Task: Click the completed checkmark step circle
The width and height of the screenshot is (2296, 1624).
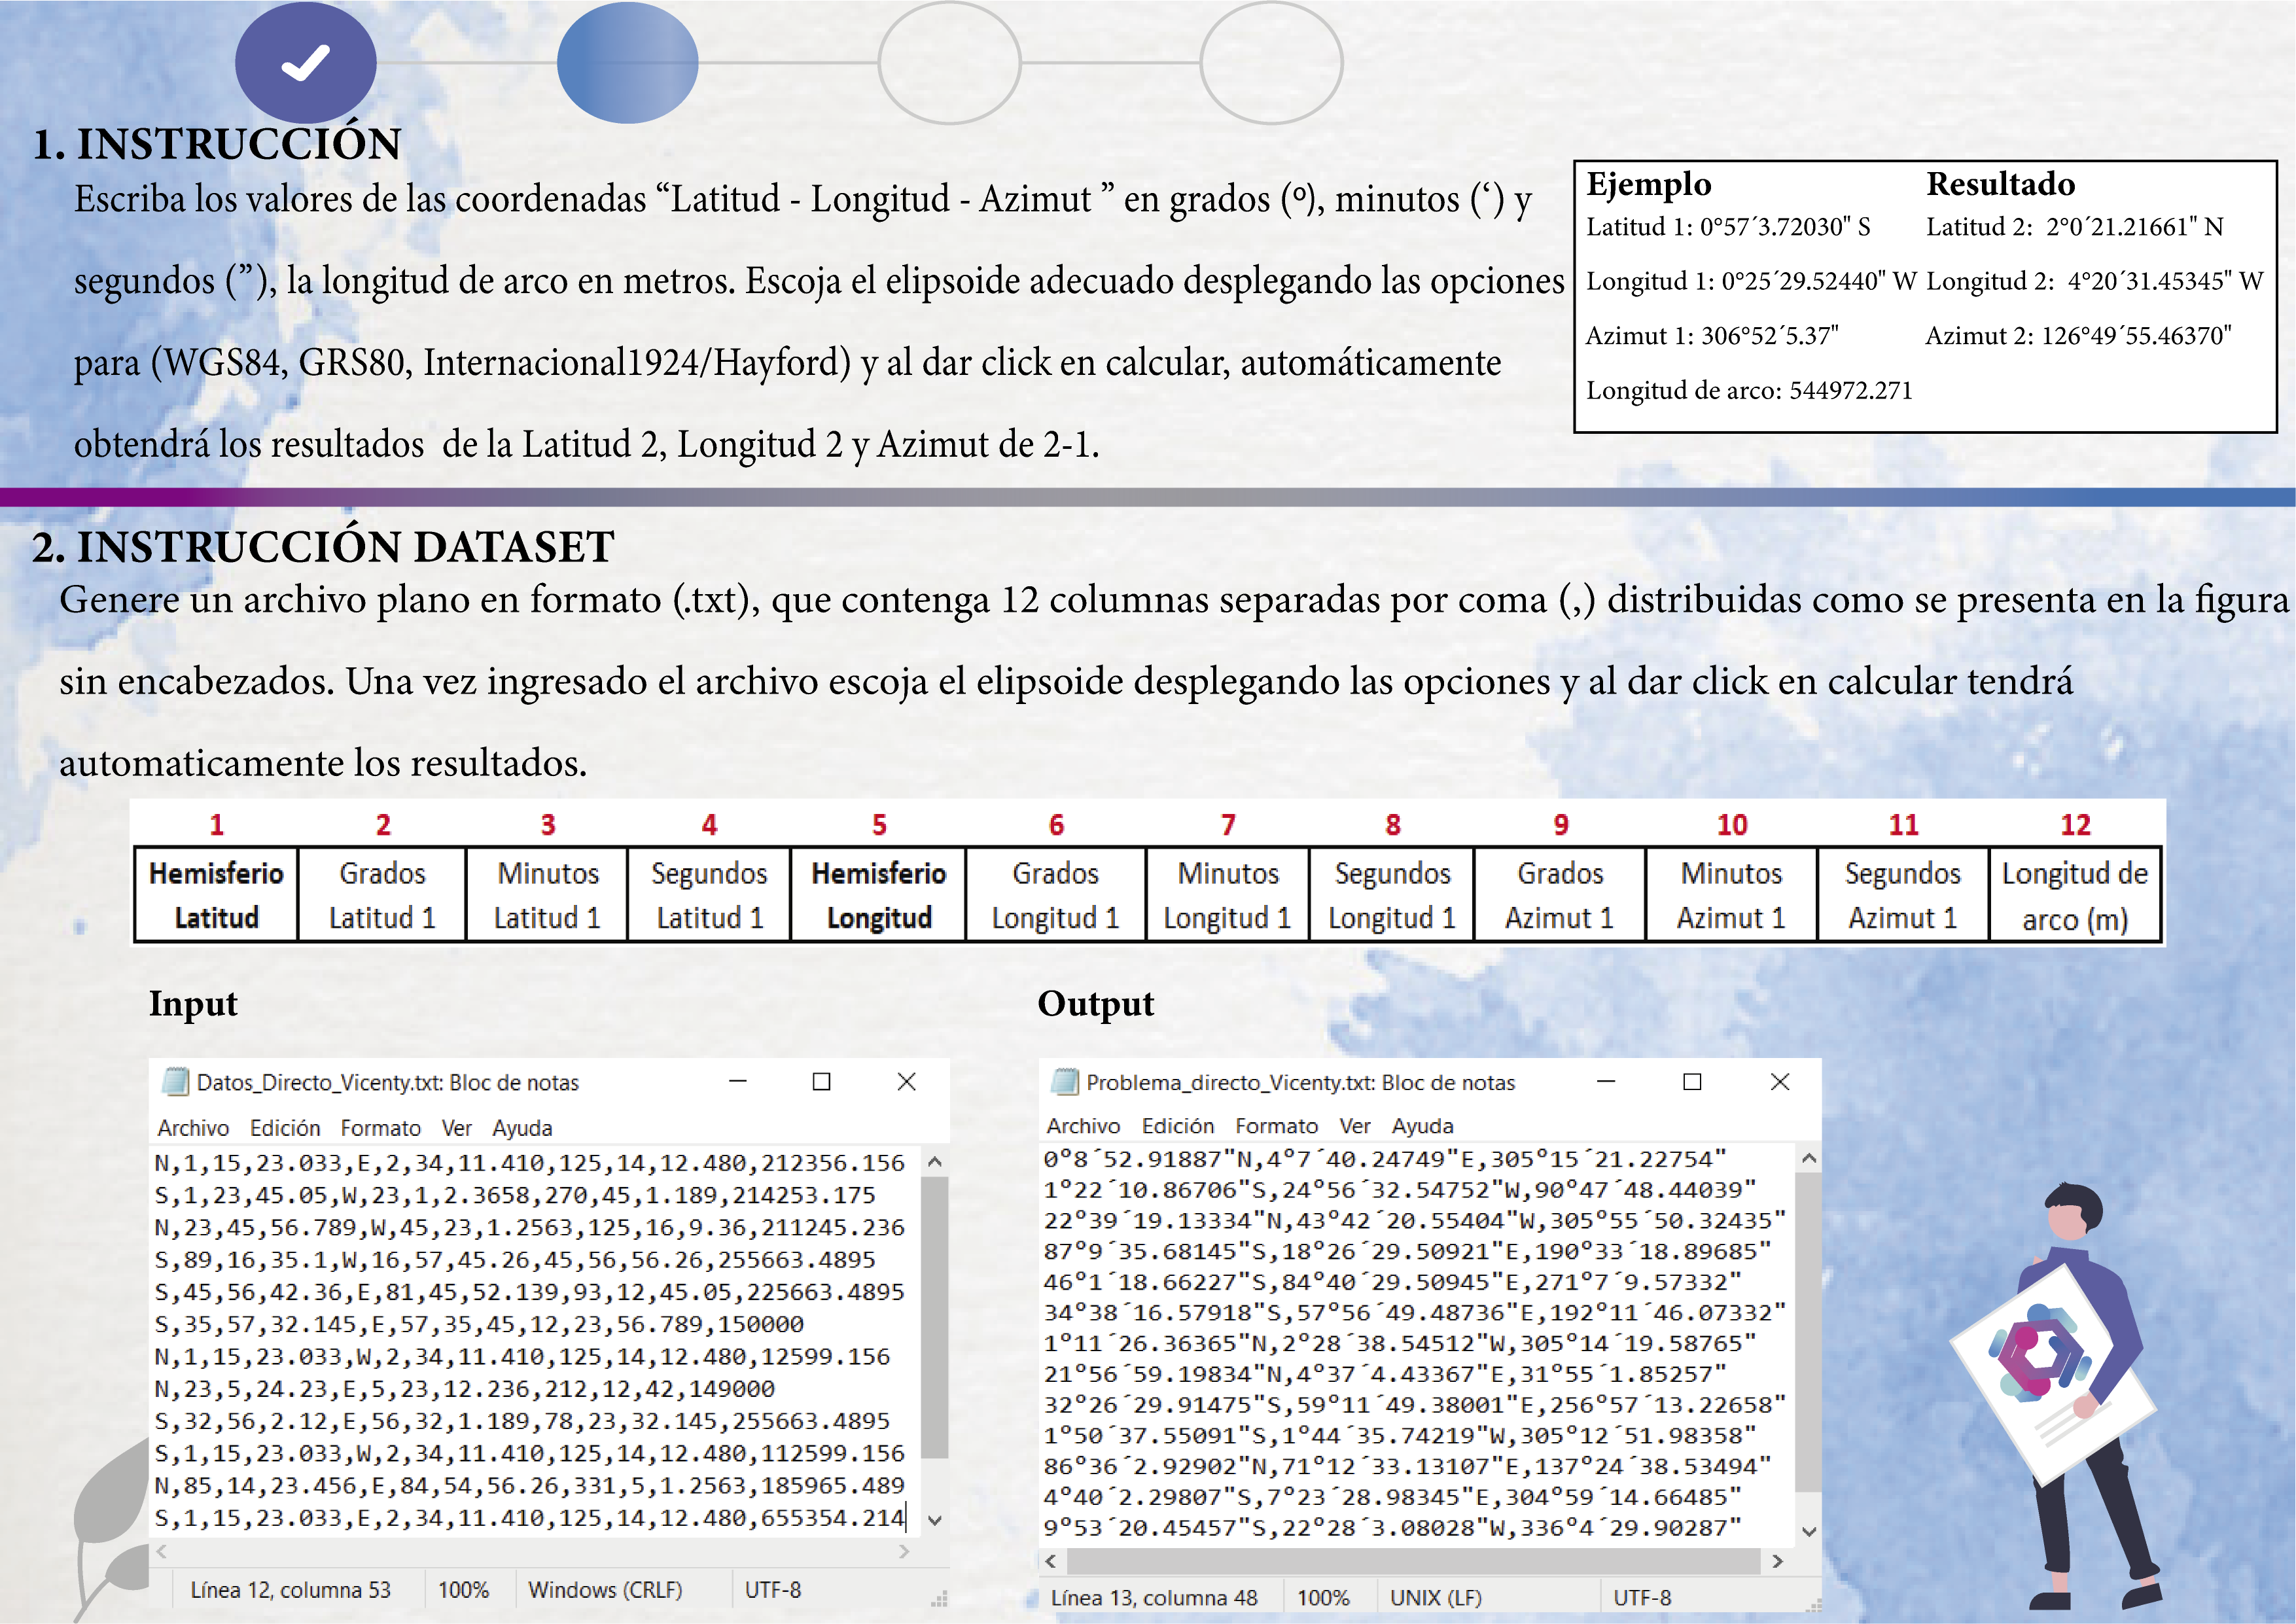Action: click(x=305, y=62)
